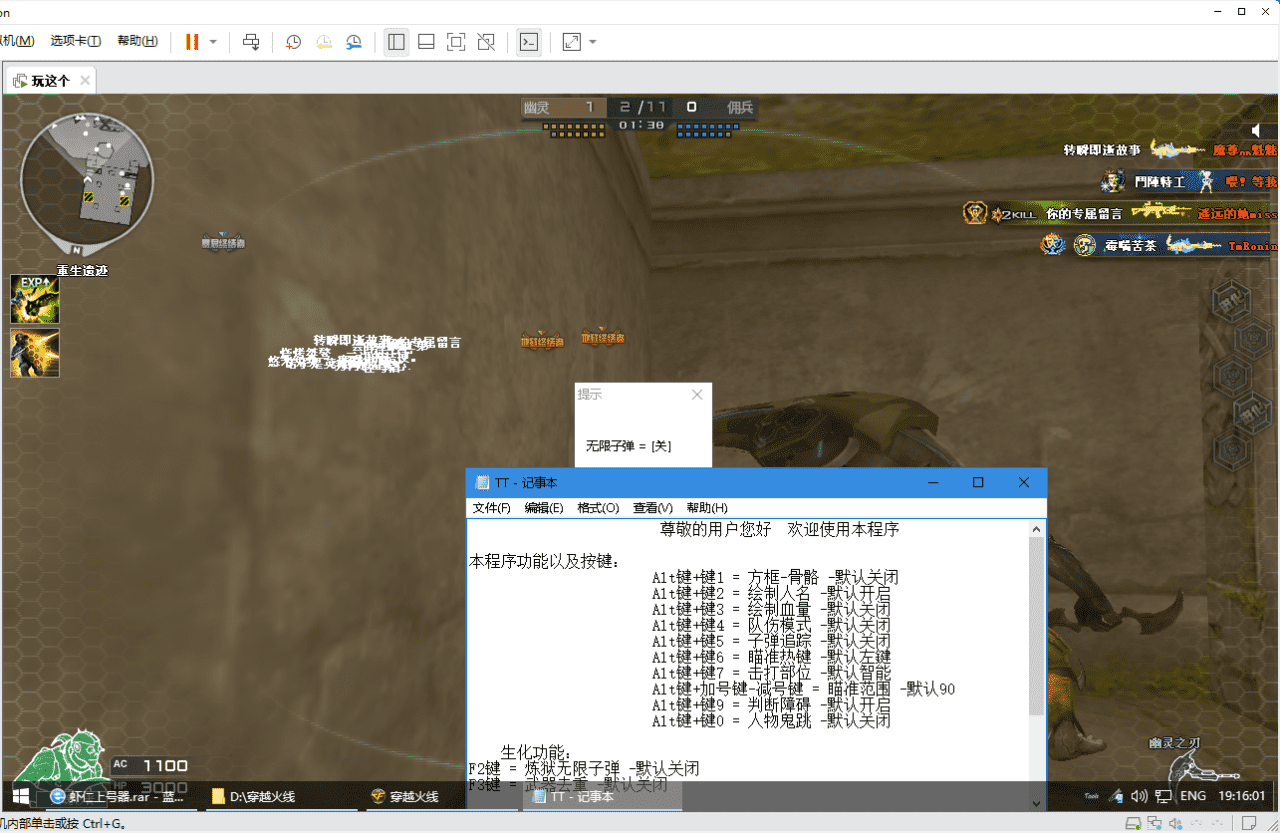This screenshot has width=1280, height=833.
Task: Click the TT - 记事本 taskbar item
Action: 602,796
